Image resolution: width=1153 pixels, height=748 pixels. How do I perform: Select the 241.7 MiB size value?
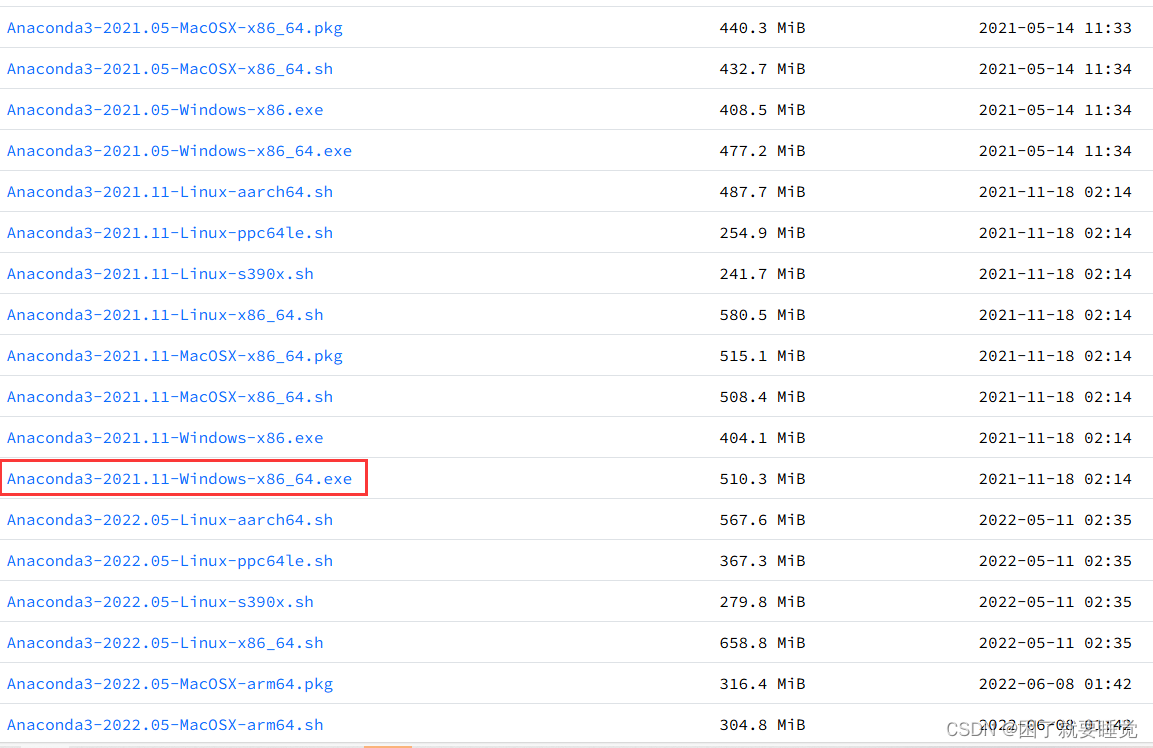[763, 274]
